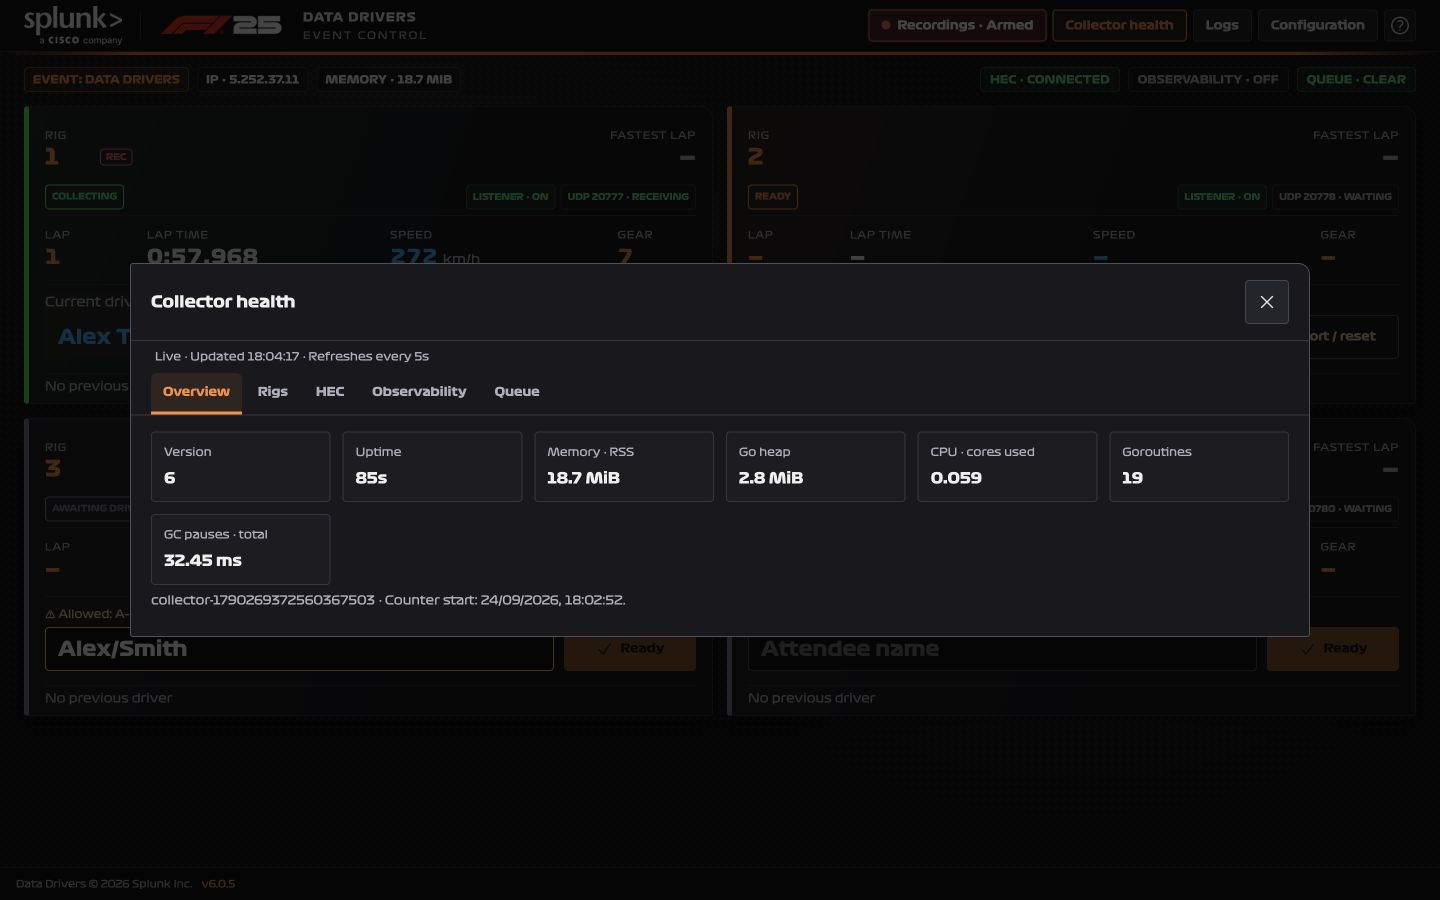Click Ready button beside the Attendee name field
Viewport: 1440px width, 900px height.
pos(1333,649)
